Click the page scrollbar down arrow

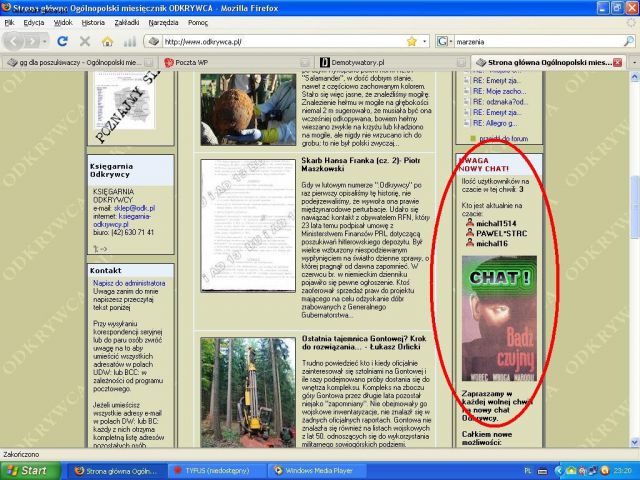pyautogui.click(x=635, y=442)
